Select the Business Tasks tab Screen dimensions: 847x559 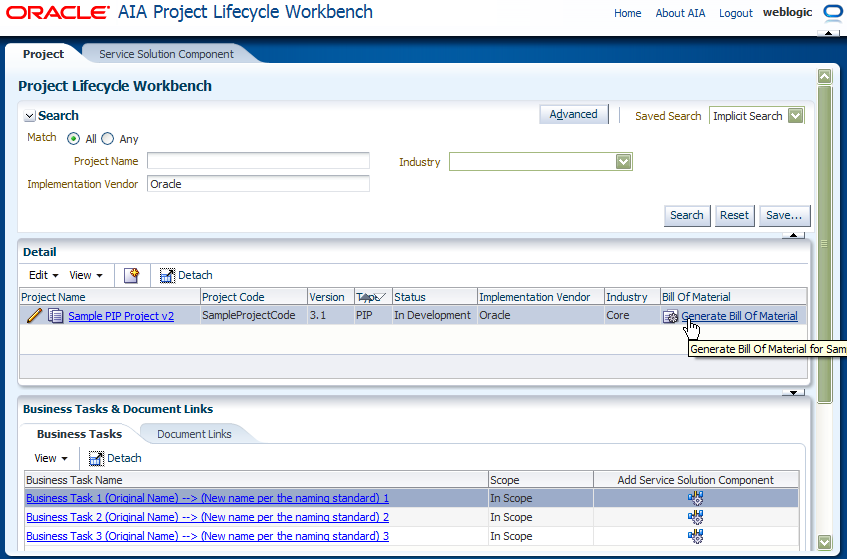pyautogui.click(x=79, y=434)
